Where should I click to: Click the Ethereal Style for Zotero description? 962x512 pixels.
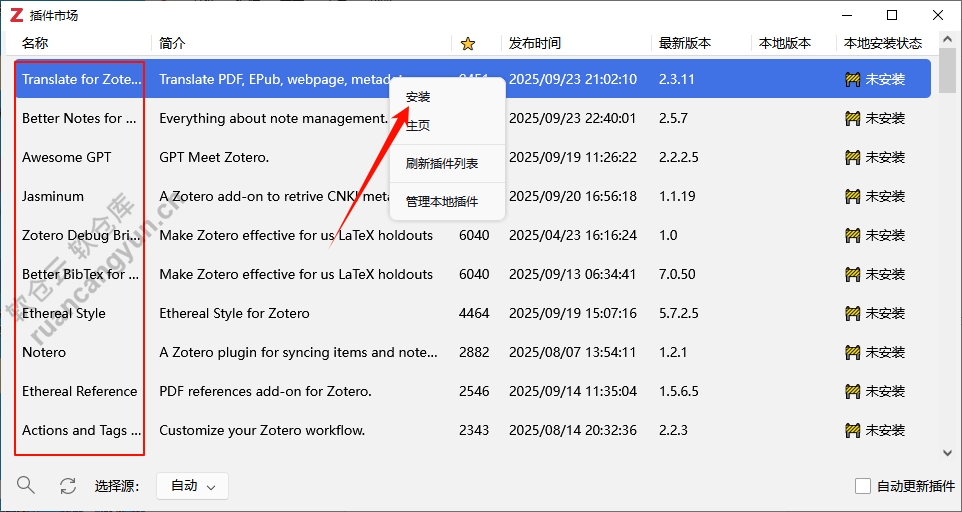234,313
